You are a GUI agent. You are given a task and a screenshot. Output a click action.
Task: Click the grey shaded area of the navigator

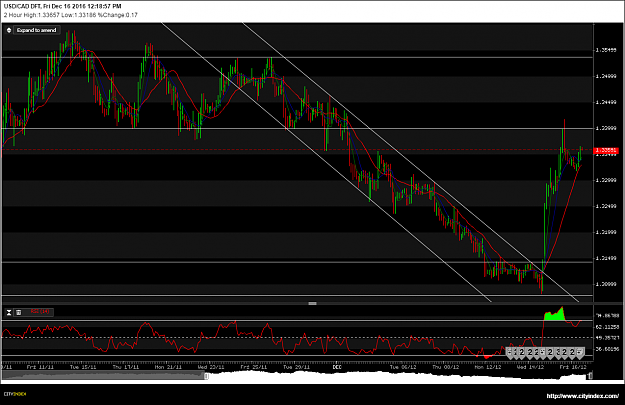[x=104, y=375]
